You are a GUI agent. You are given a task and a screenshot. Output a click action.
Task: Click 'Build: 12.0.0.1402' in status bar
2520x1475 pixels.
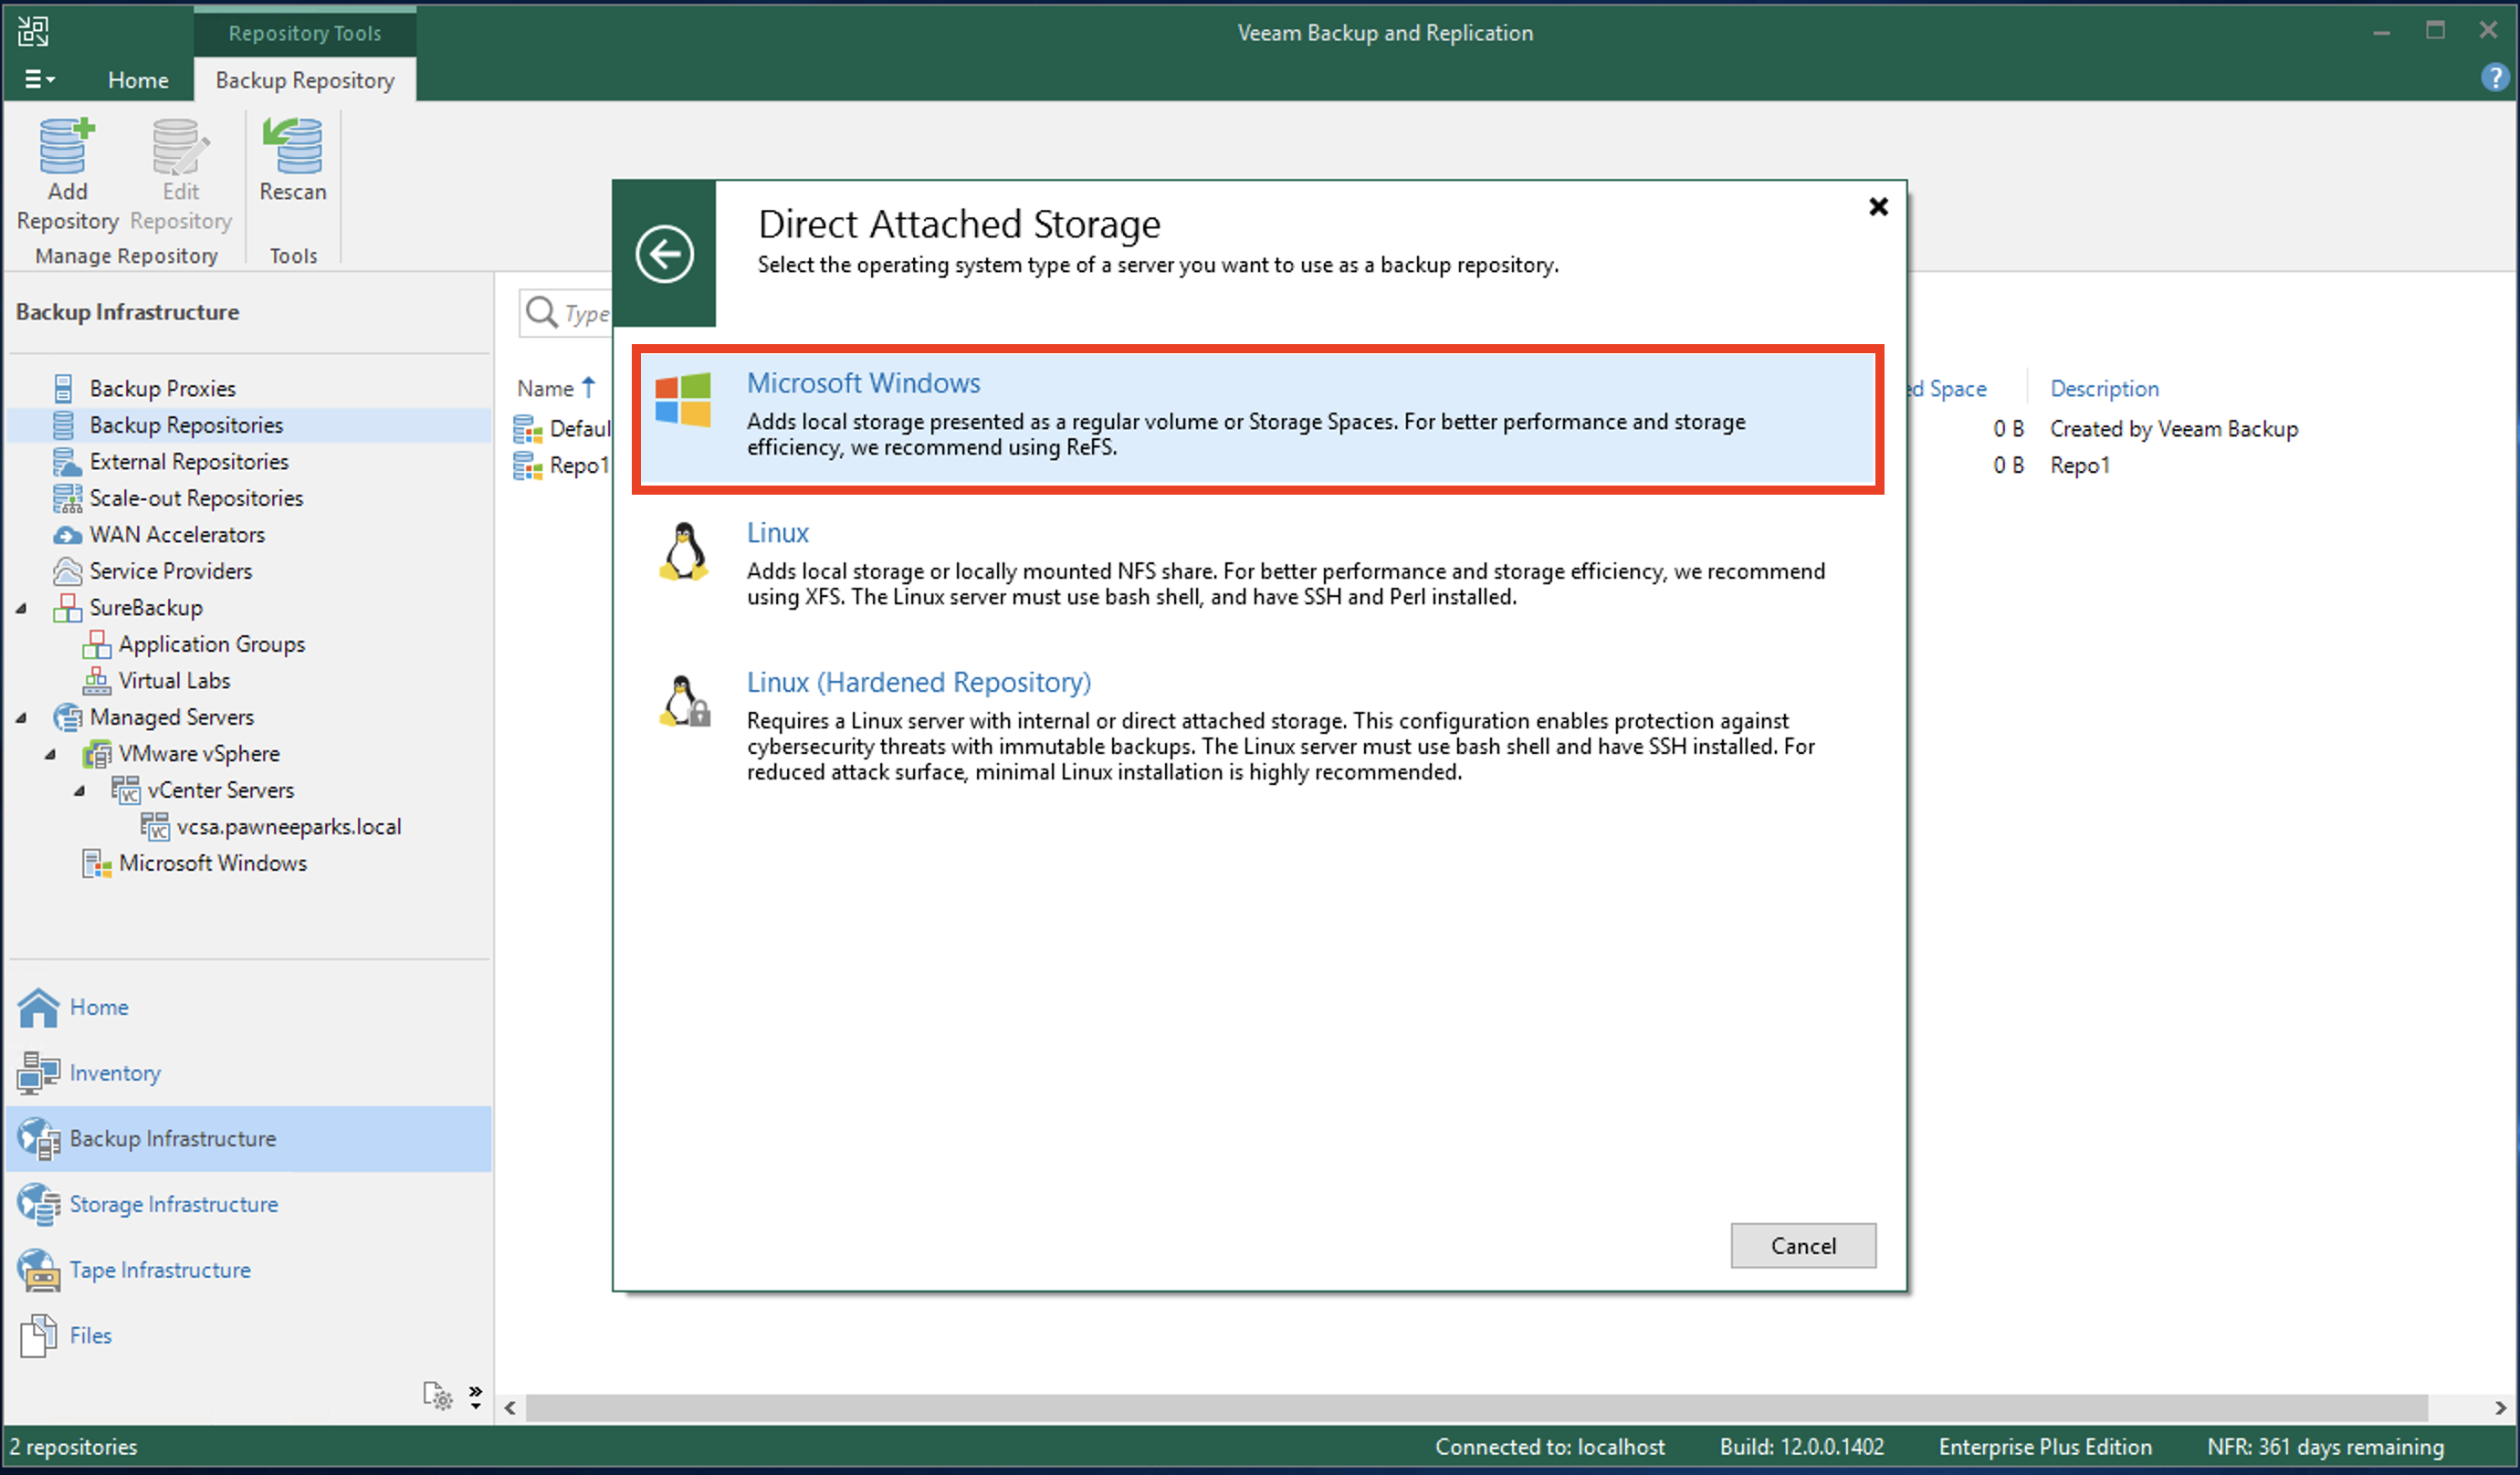pyautogui.click(x=1801, y=1447)
